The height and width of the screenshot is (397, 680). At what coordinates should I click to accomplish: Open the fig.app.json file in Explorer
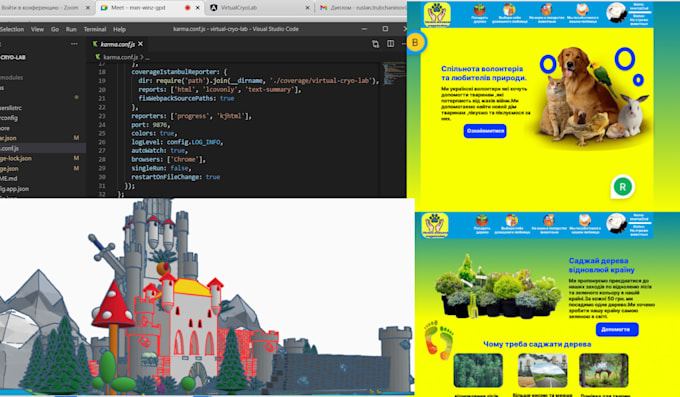43,189
